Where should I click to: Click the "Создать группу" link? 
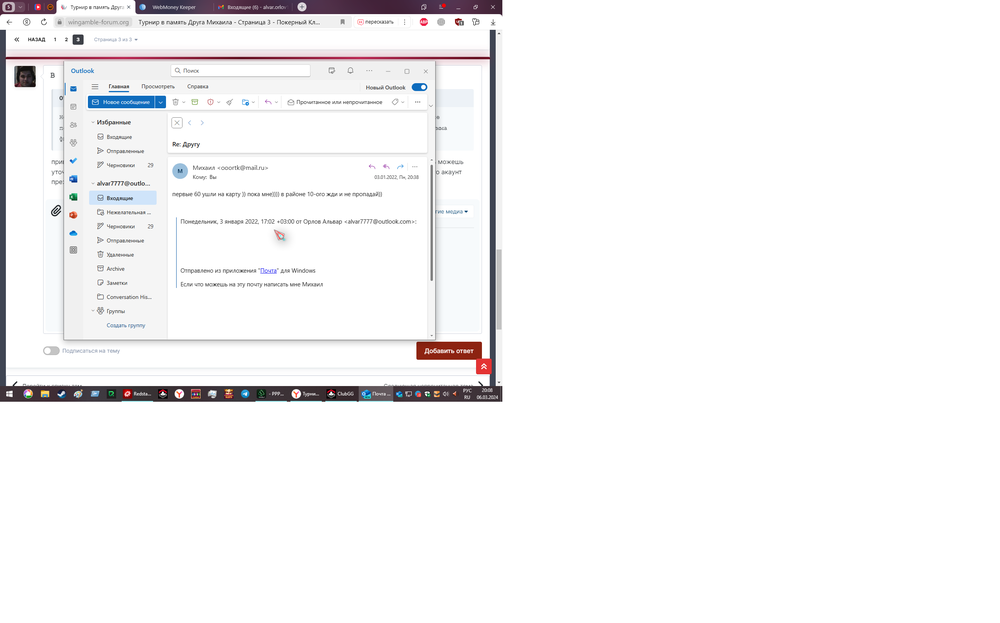(126, 325)
